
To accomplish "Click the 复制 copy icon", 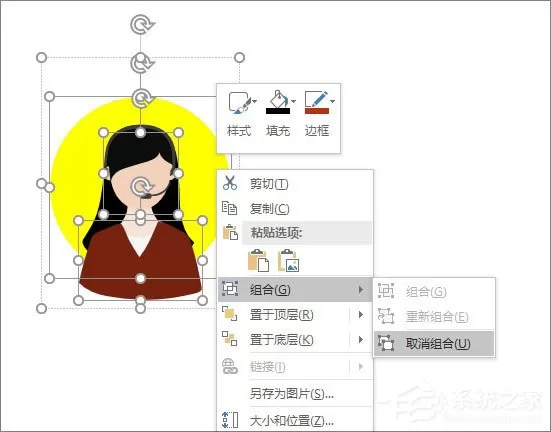I will [x=229, y=208].
